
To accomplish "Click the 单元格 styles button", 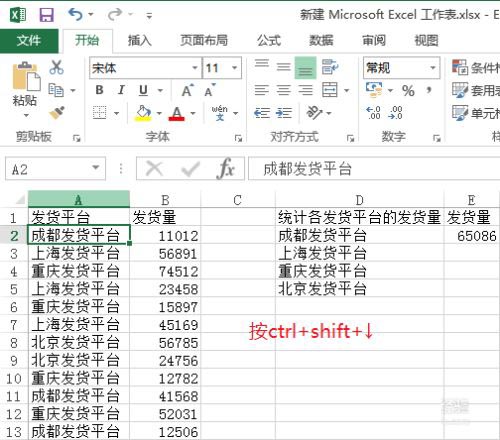I will coord(476,113).
